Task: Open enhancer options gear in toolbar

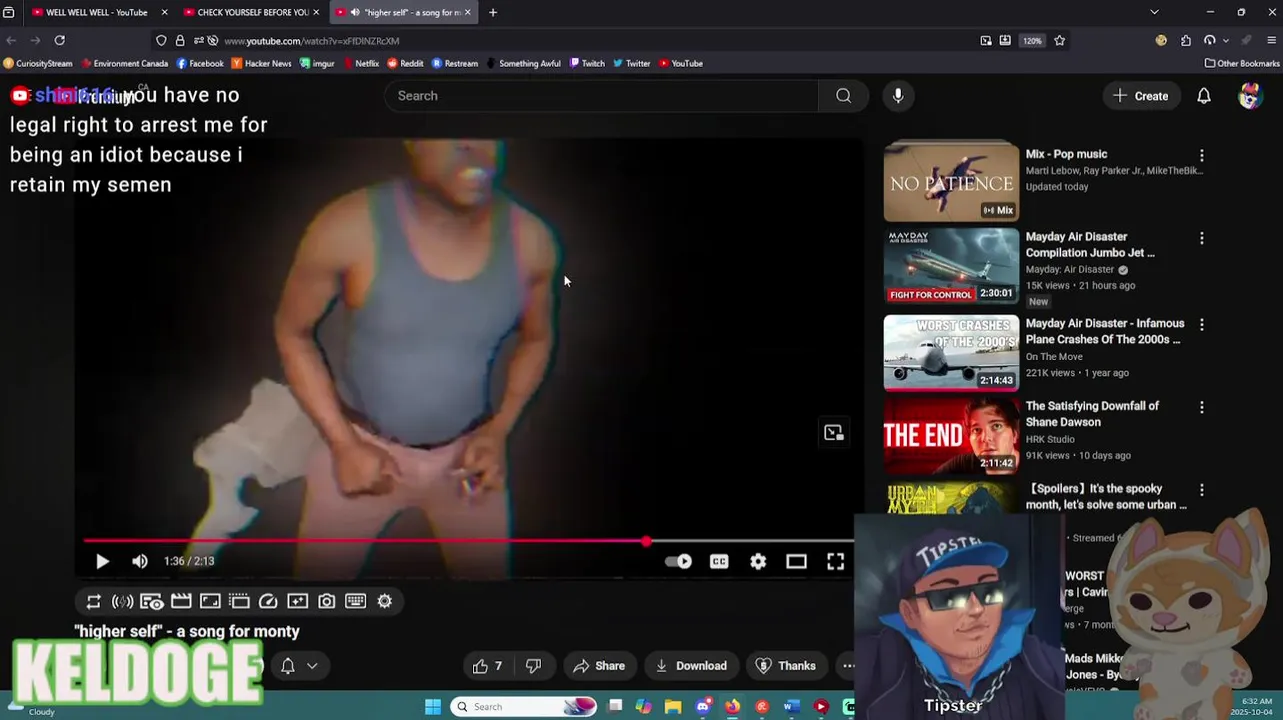Action: pos(385,601)
